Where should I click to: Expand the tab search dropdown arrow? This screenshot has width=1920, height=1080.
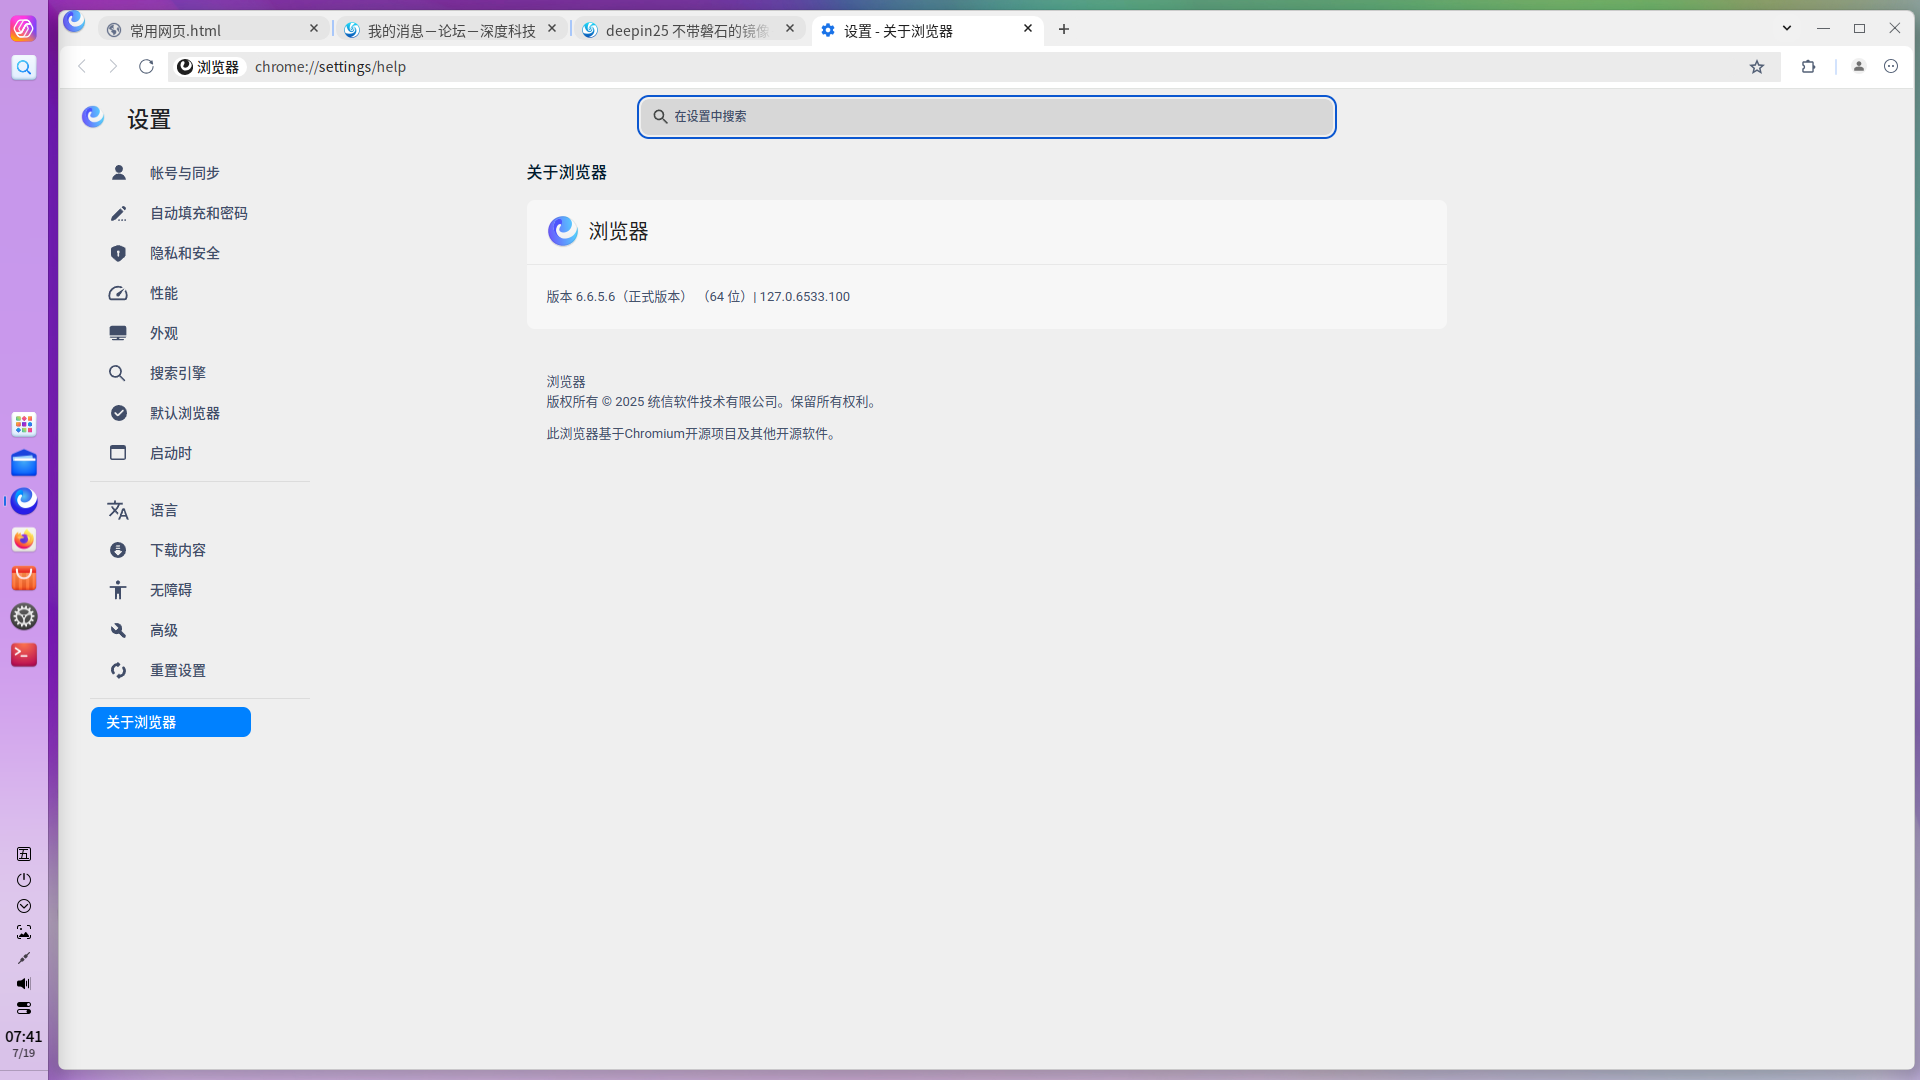click(x=1787, y=28)
